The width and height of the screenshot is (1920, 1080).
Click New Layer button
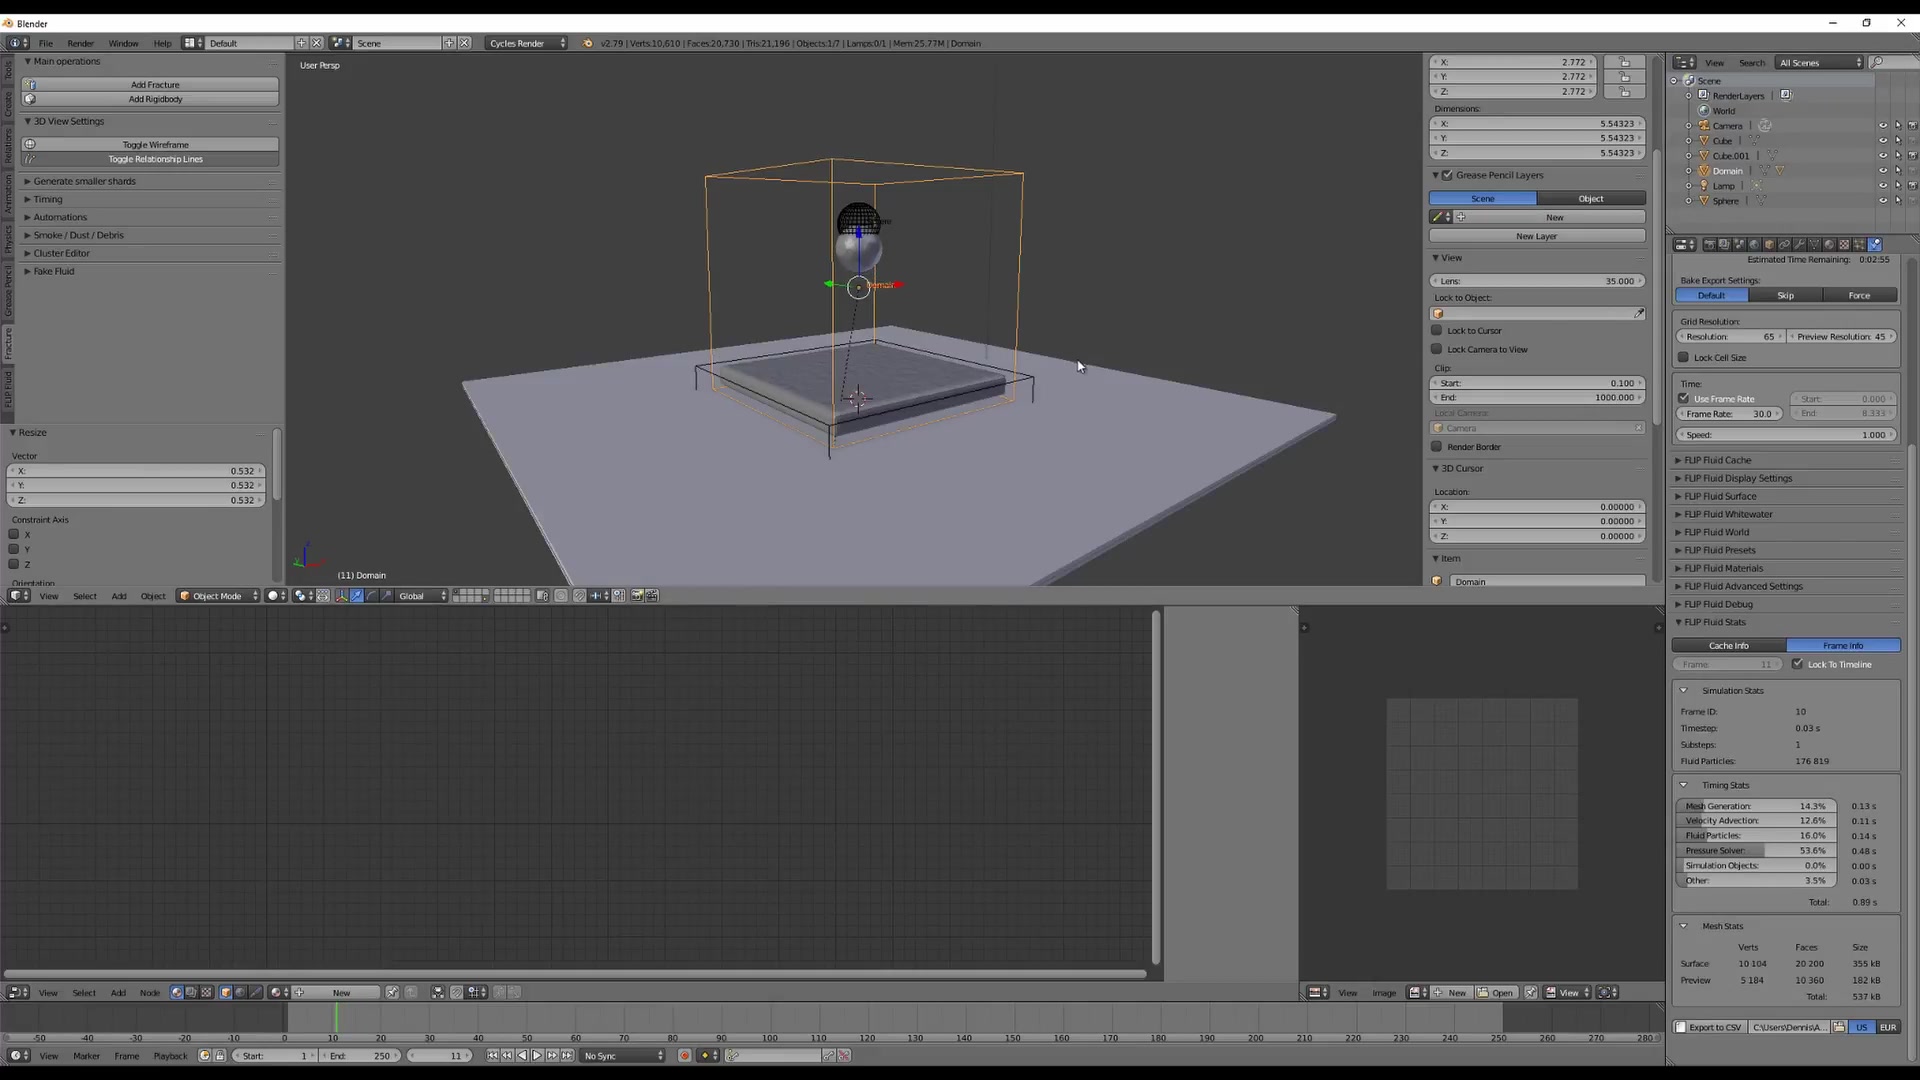pyautogui.click(x=1538, y=236)
